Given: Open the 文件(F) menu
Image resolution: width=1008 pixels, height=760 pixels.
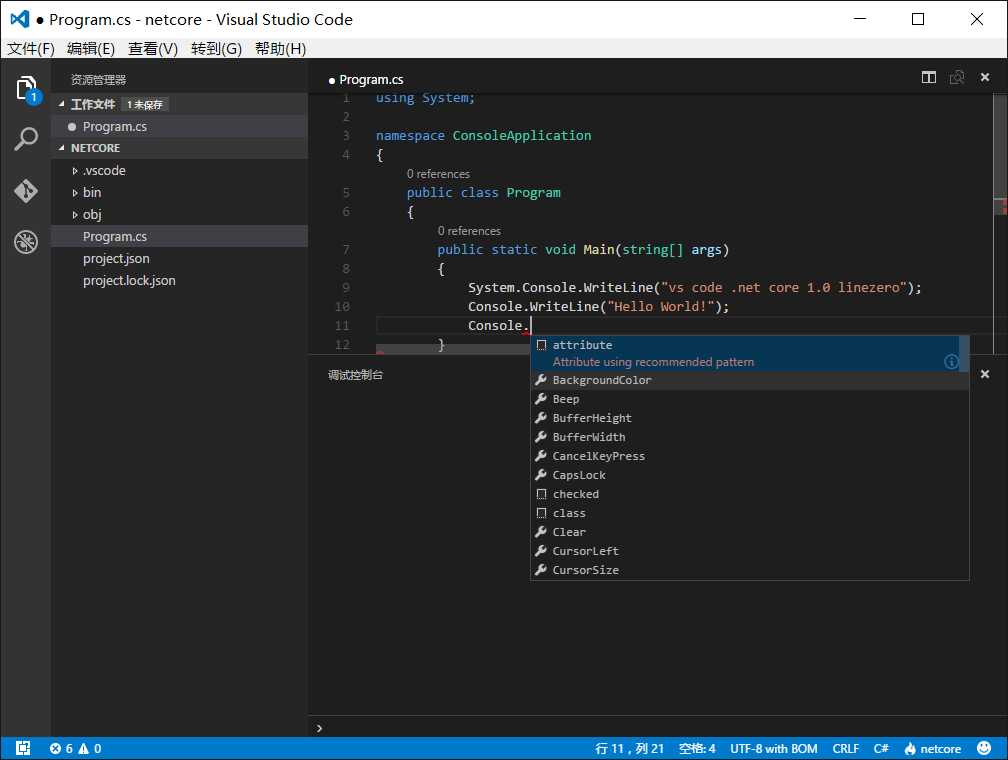Looking at the screenshot, I should (x=30, y=49).
